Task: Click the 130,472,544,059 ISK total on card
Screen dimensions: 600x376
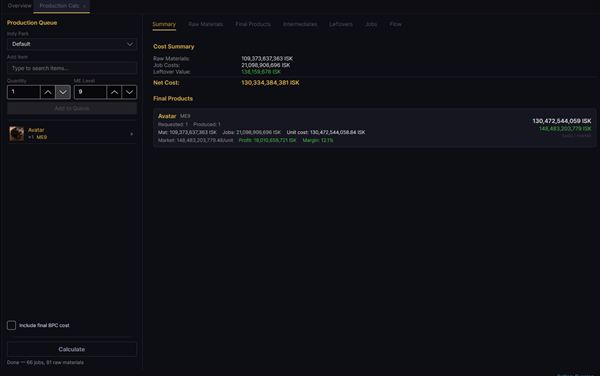Action: pos(562,121)
